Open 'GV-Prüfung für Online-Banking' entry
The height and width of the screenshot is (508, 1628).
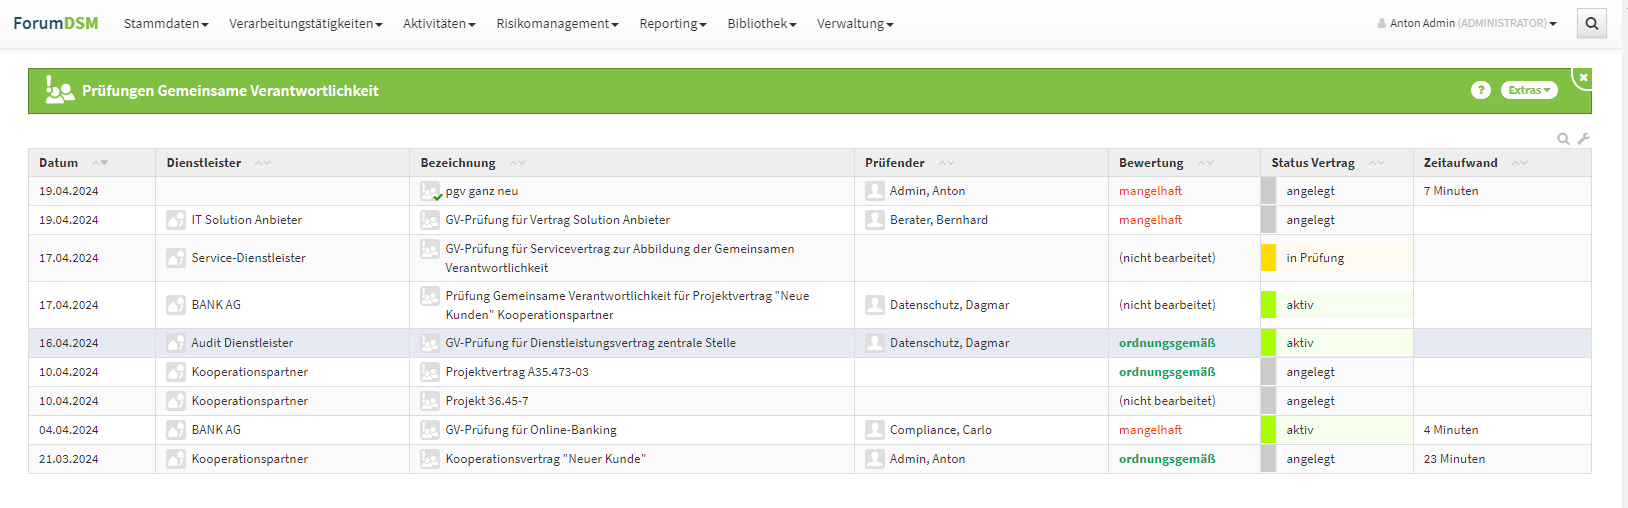coord(531,430)
